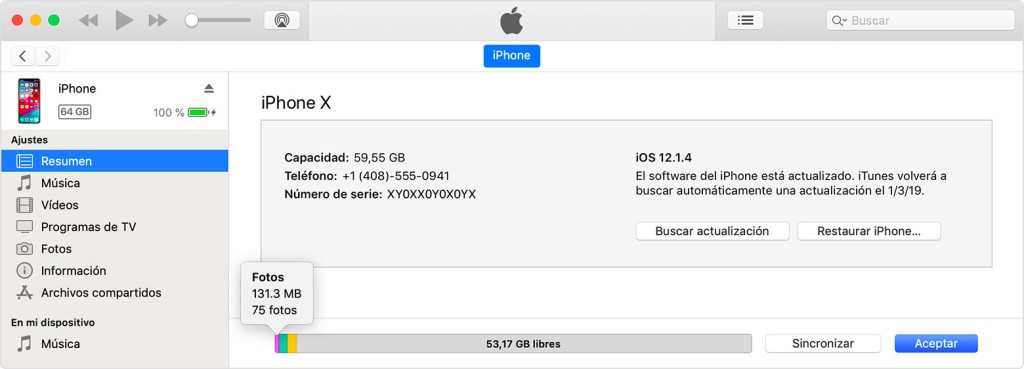The height and width of the screenshot is (369, 1024).
Task: Click the Apple logo in status display
Action: pyautogui.click(x=512, y=21)
